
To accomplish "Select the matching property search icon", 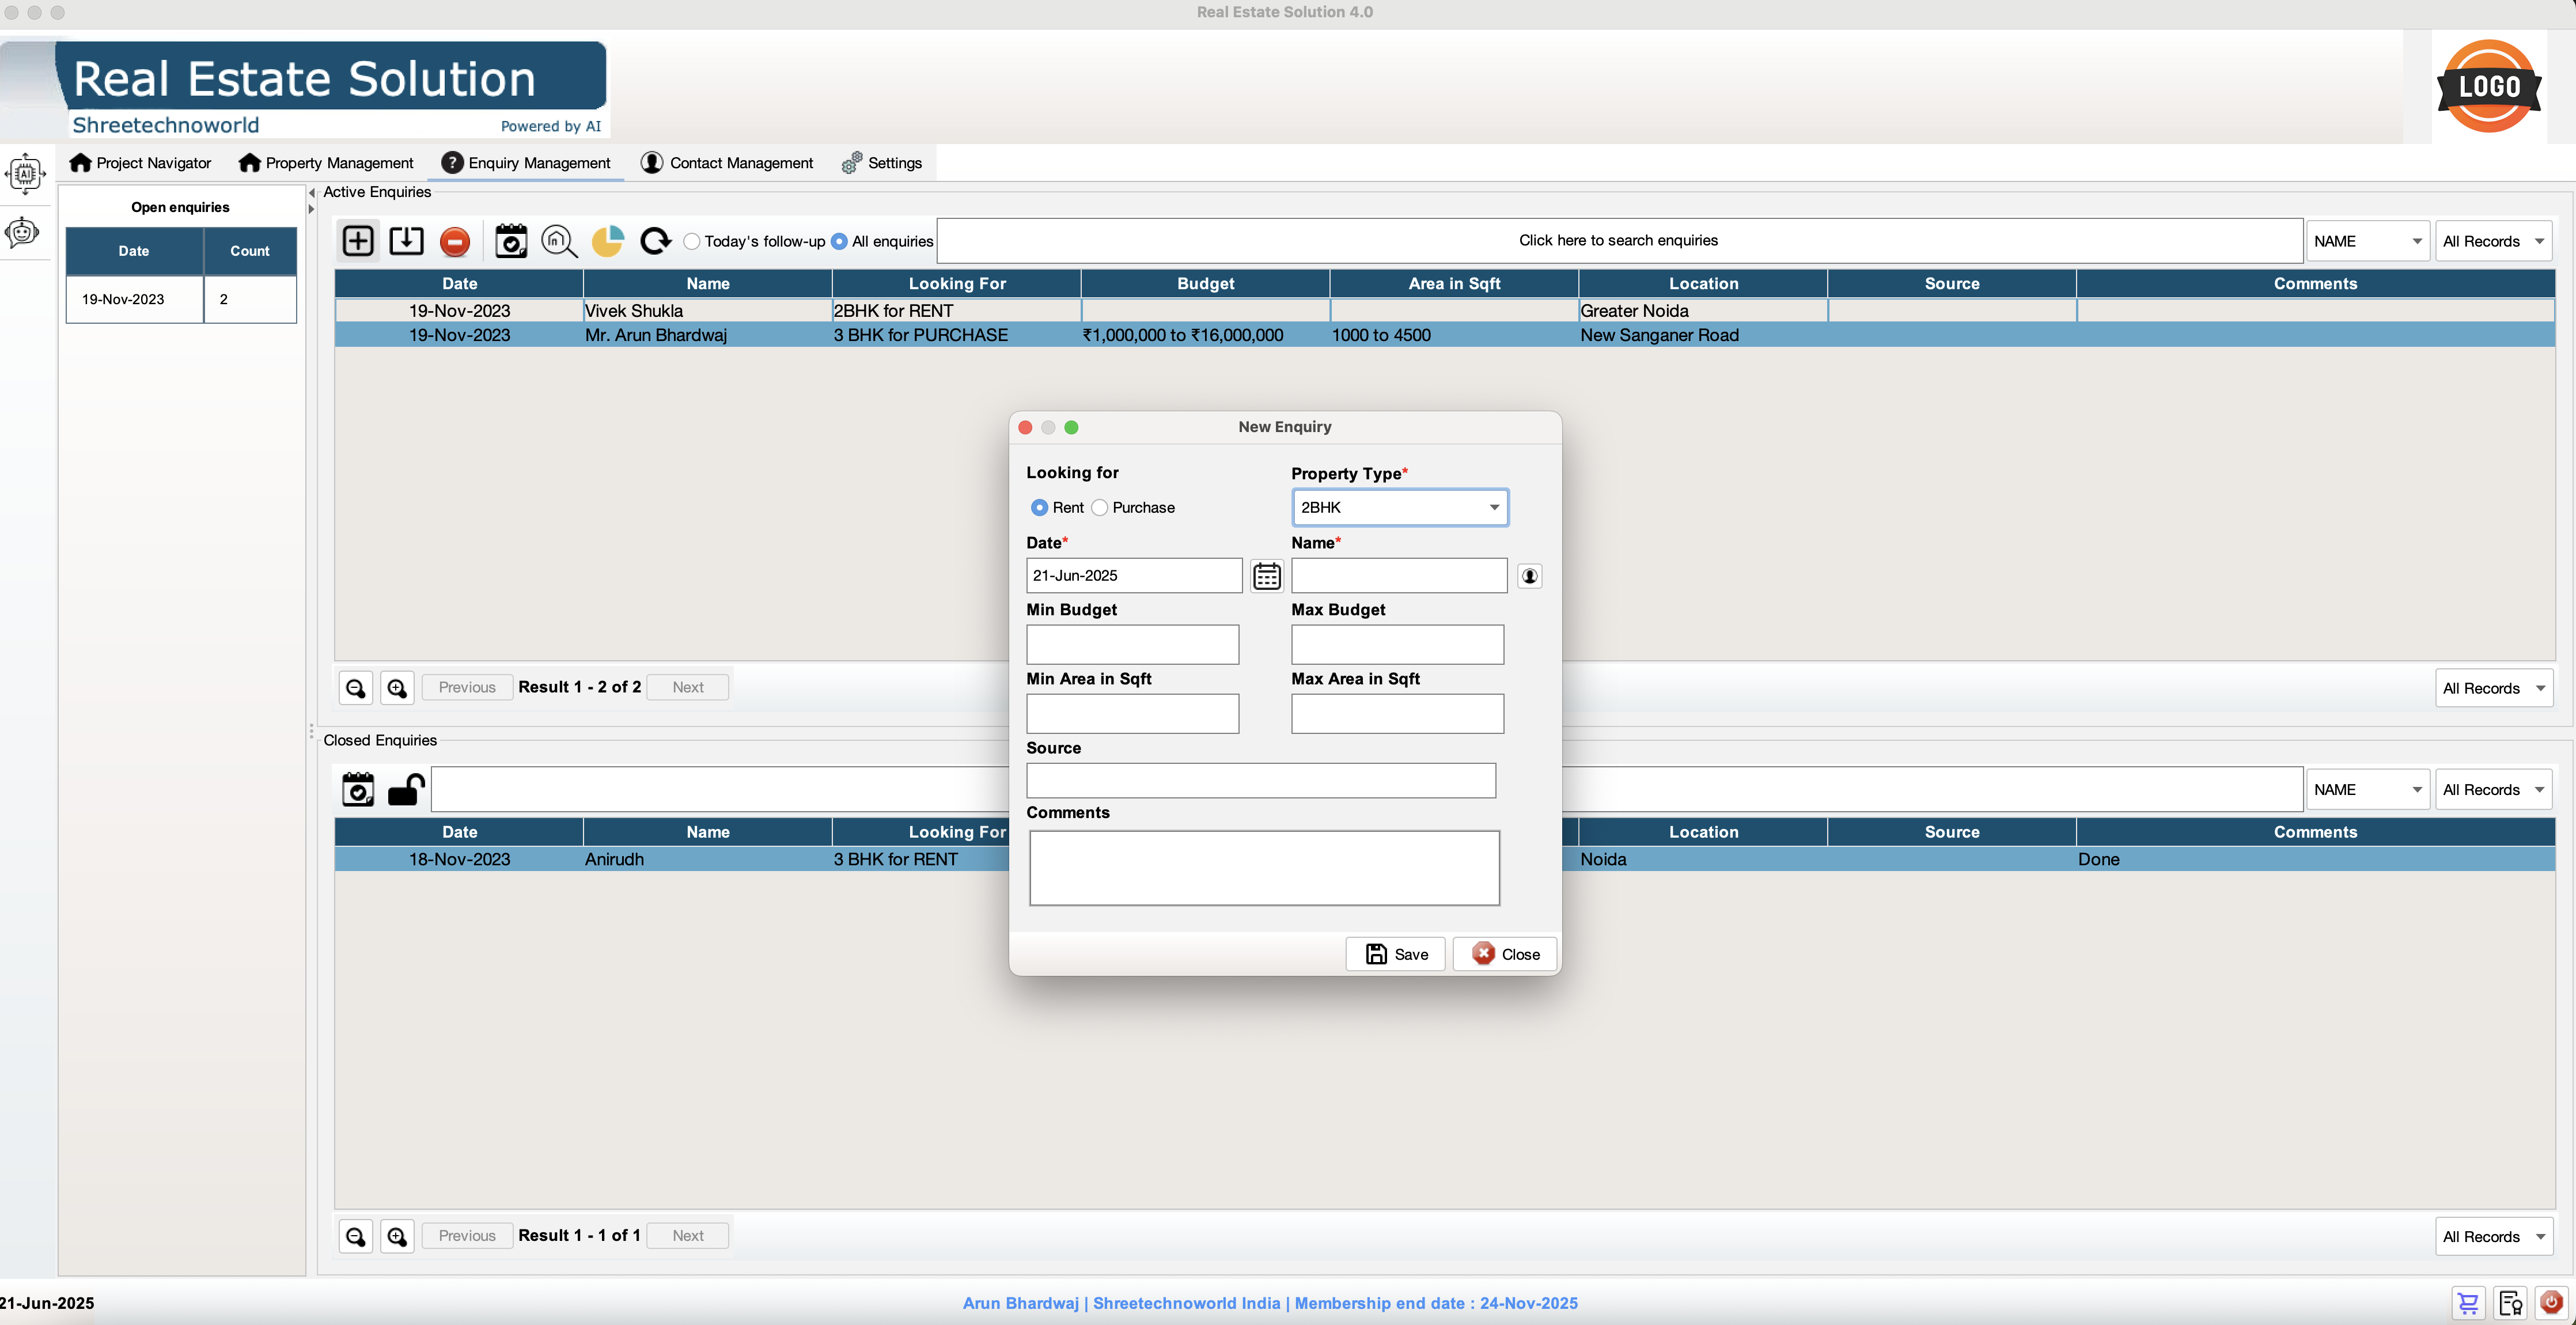I will click(x=559, y=241).
